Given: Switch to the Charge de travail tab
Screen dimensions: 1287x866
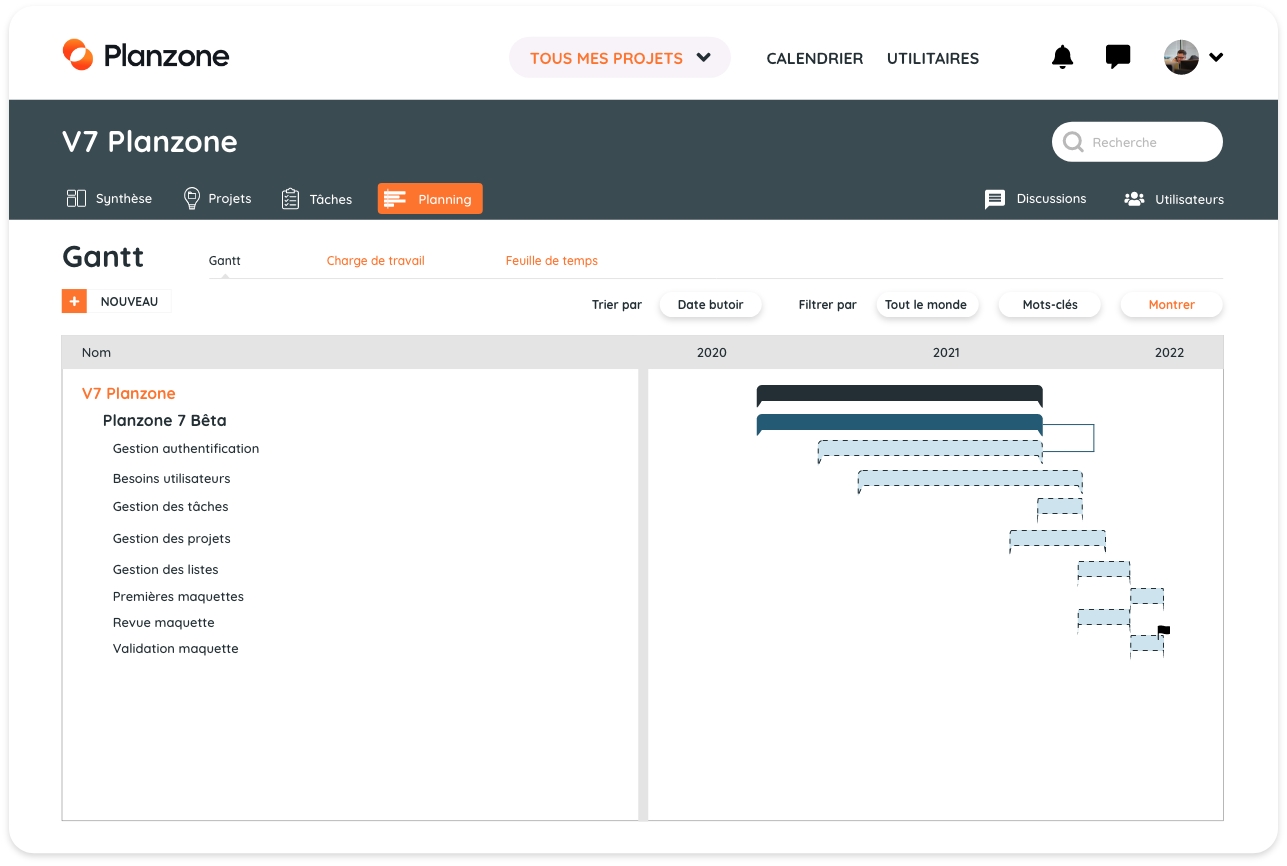Looking at the screenshot, I should coord(375,261).
